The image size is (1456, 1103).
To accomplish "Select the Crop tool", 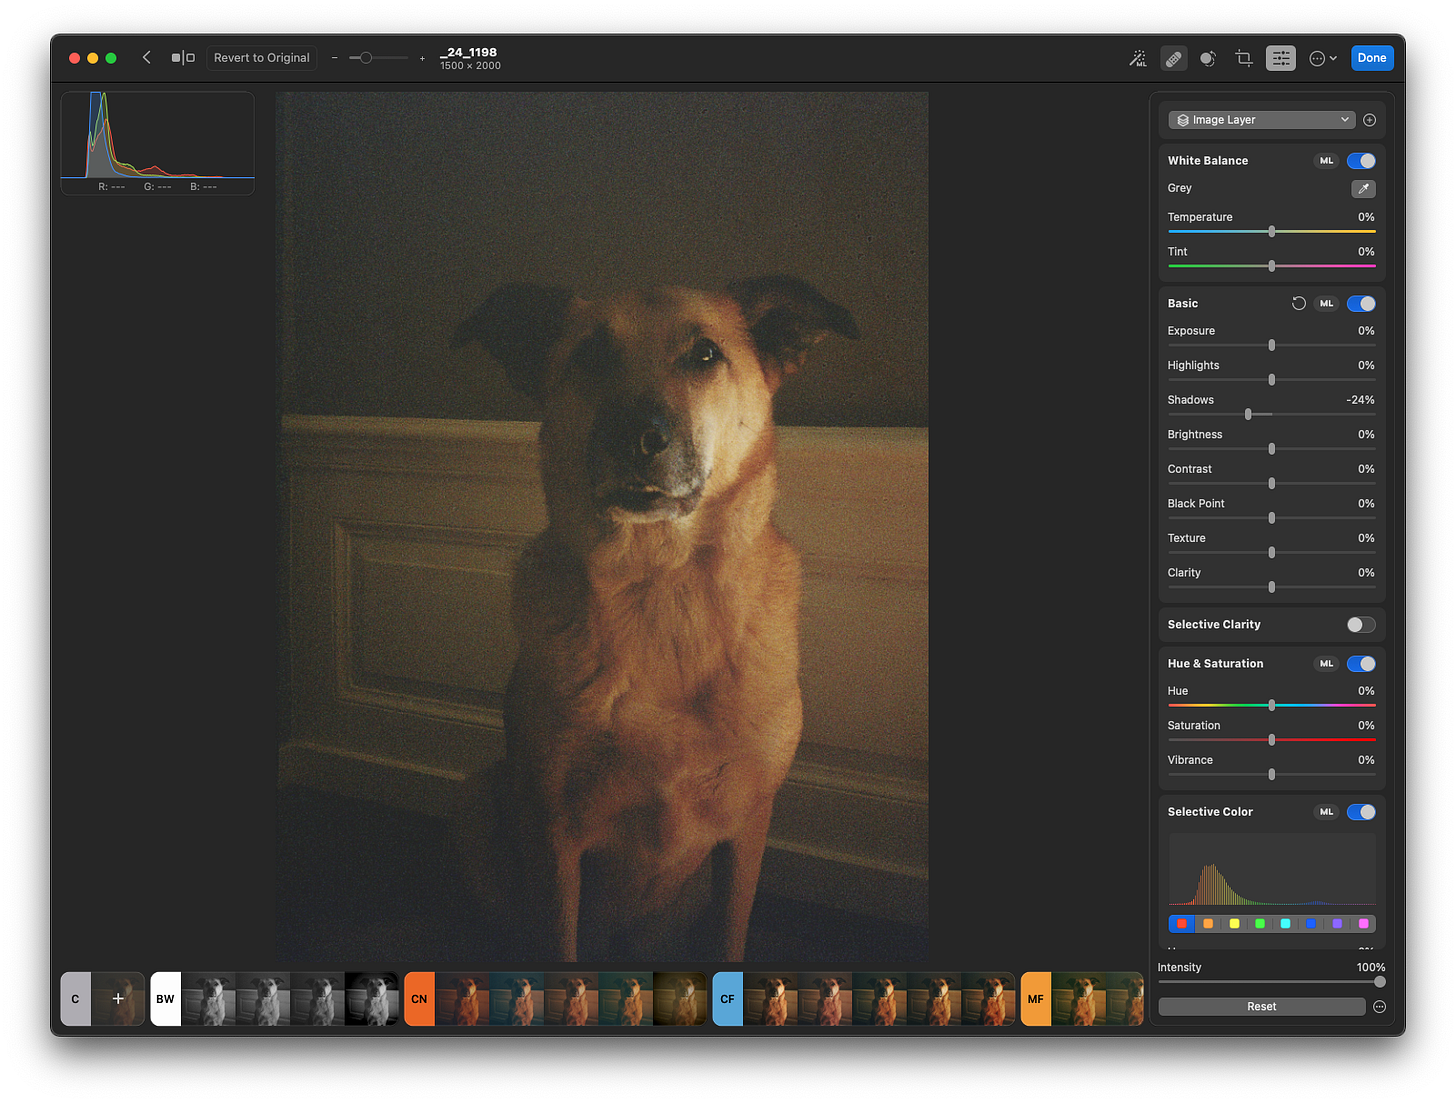I will tap(1244, 58).
